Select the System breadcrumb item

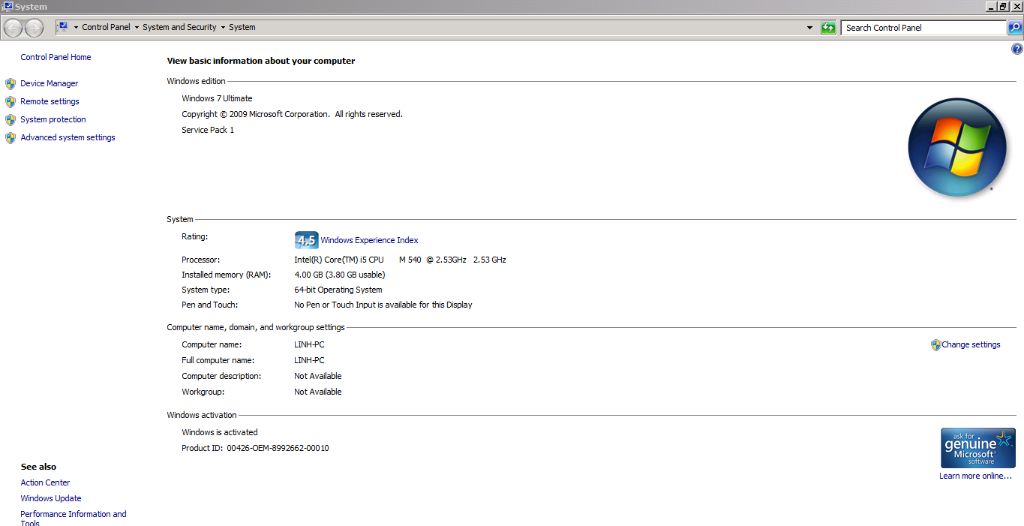pyautogui.click(x=242, y=27)
